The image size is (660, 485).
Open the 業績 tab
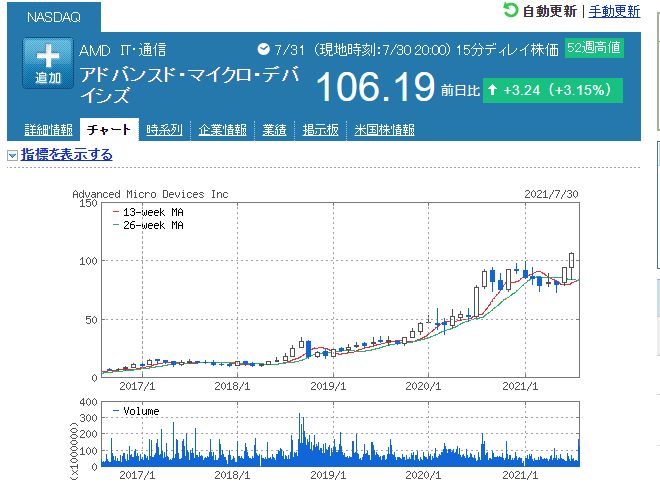click(x=275, y=130)
